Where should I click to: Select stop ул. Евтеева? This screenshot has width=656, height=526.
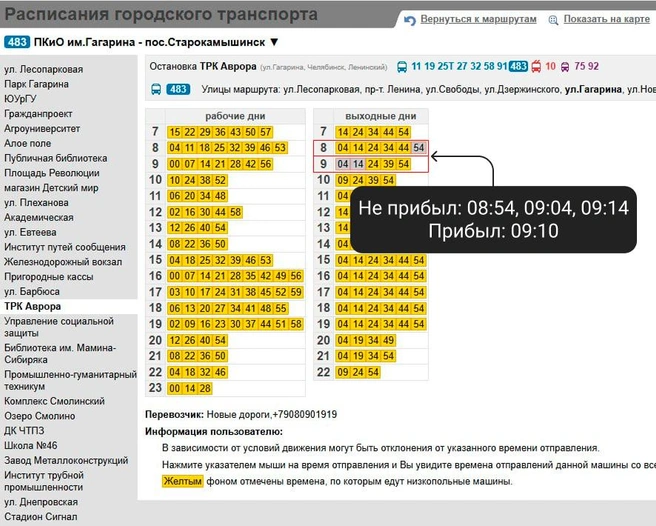tap(30, 232)
